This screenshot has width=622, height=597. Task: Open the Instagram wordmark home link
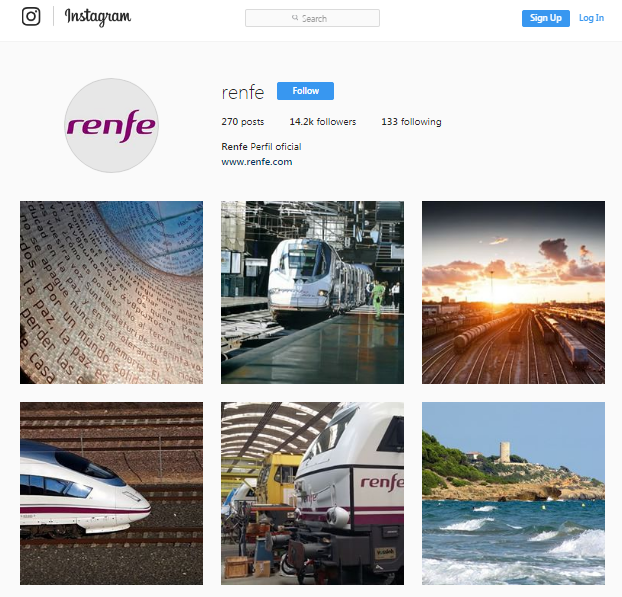tap(98, 17)
